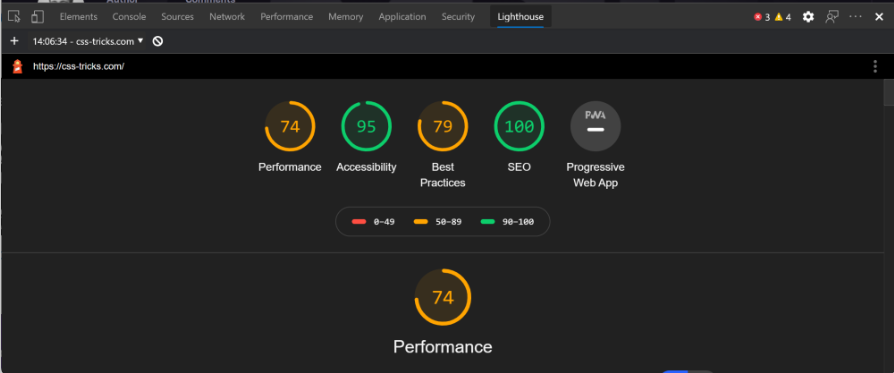Open the Sources tab
The height and width of the screenshot is (373, 894).
point(177,17)
